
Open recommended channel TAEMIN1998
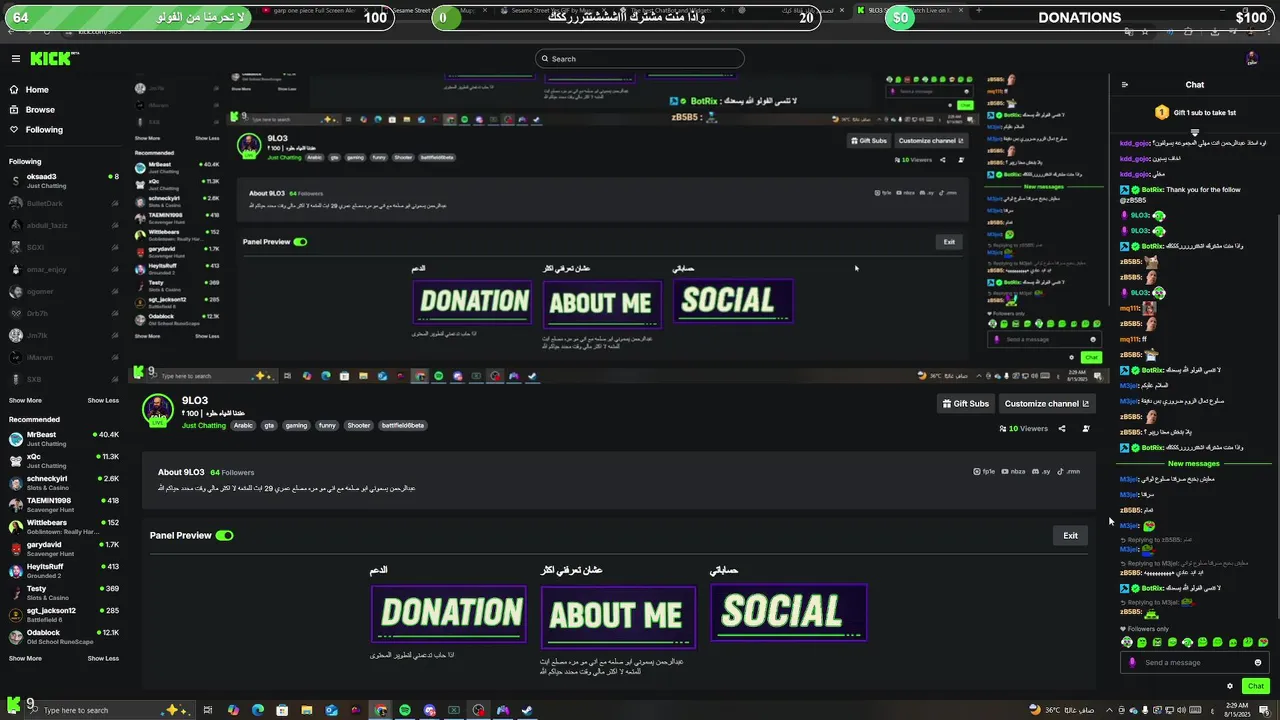point(64,505)
